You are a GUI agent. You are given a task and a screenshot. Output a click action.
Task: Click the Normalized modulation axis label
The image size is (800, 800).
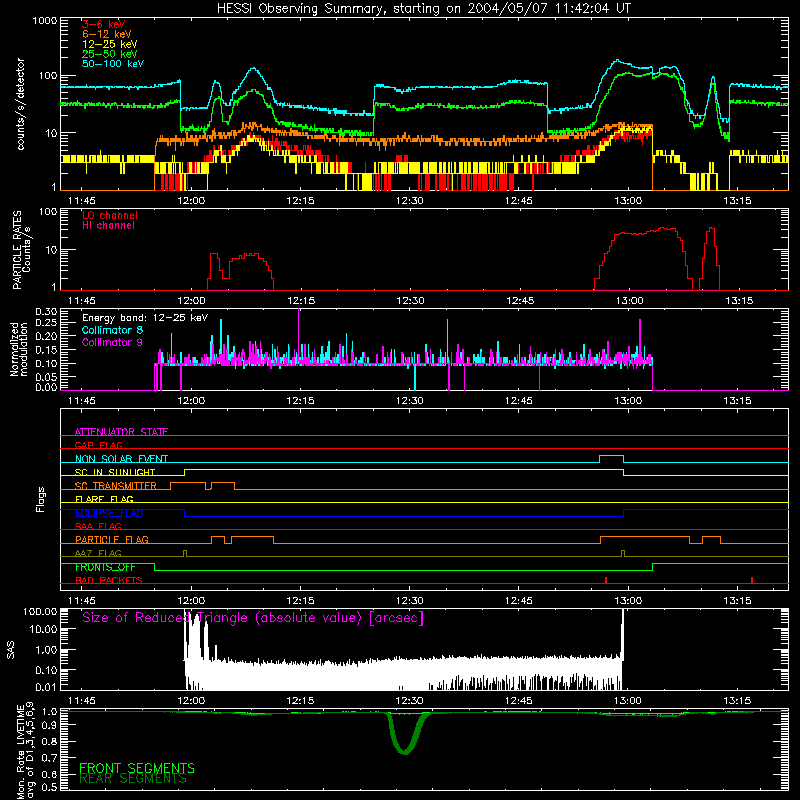click(18, 349)
